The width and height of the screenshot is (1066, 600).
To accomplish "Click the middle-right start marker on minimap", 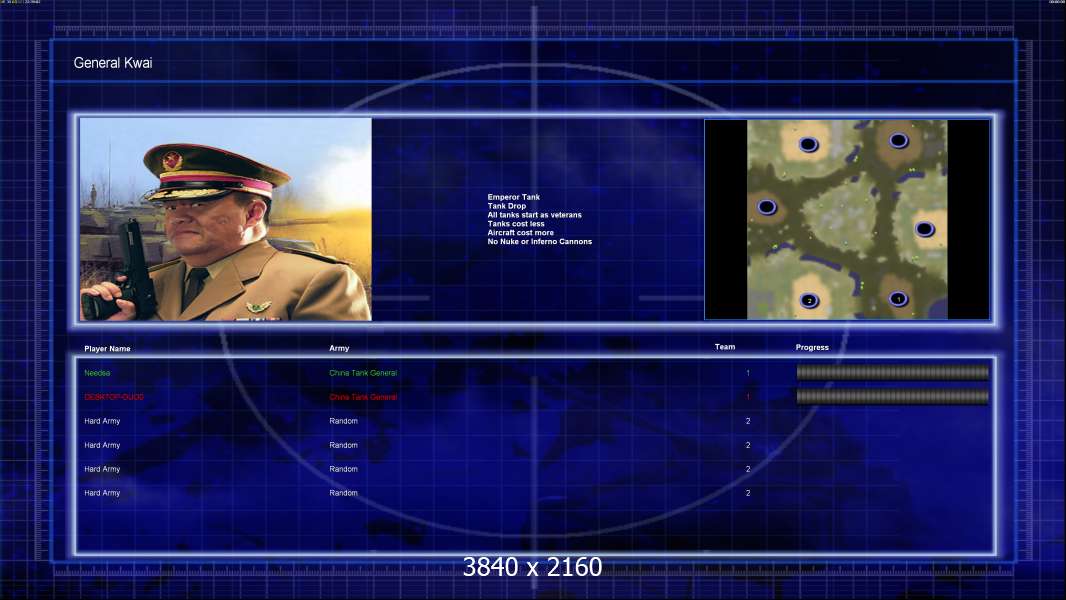I will click(925, 229).
